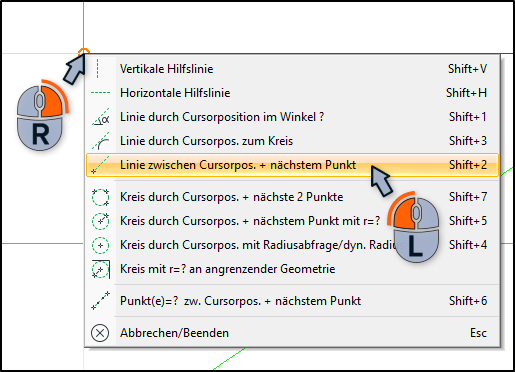The image size is (515, 372).
Task: Click the line tangent to circle icon
Action: tap(101, 141)
